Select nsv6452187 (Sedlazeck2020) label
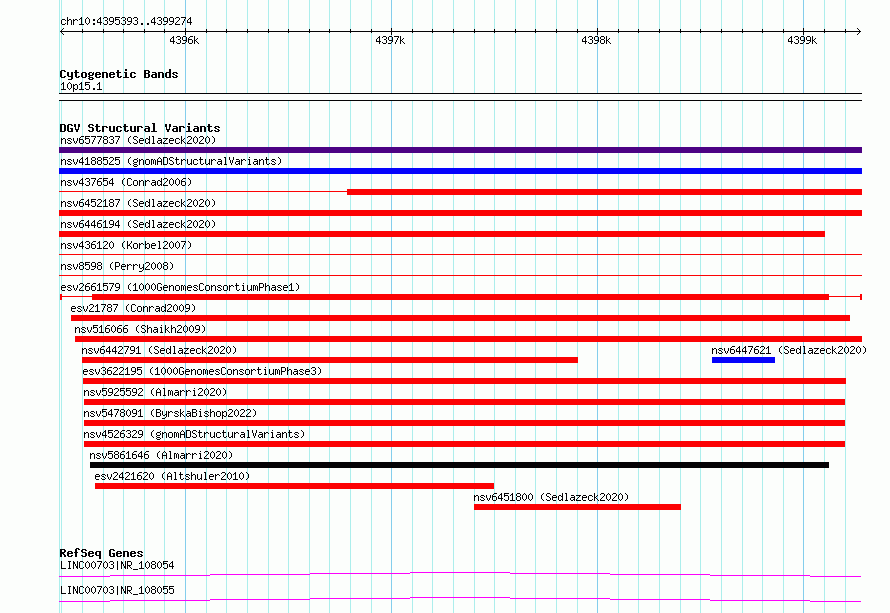Screen dimensions: 890x613 (138, 203)
